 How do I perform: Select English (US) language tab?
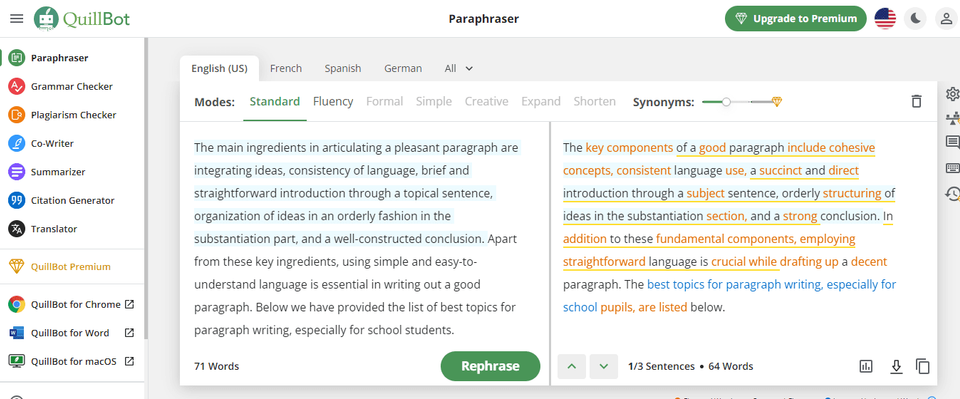(x=219, y=69)
